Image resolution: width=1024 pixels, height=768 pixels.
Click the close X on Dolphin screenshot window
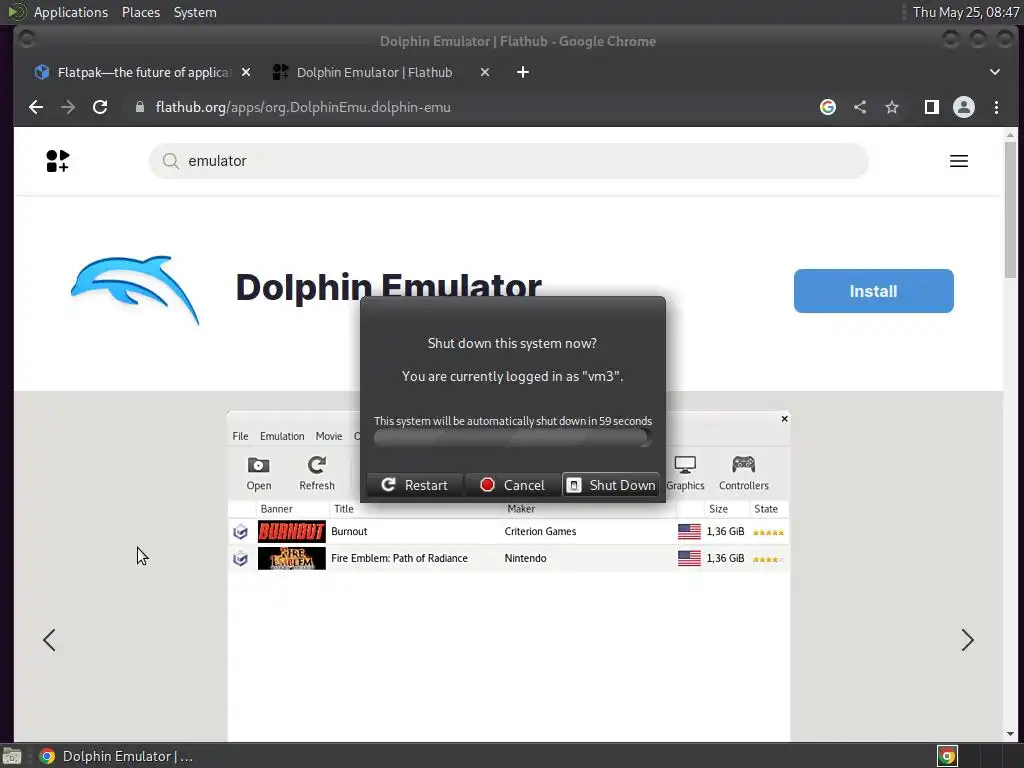[x=784, y=419]
